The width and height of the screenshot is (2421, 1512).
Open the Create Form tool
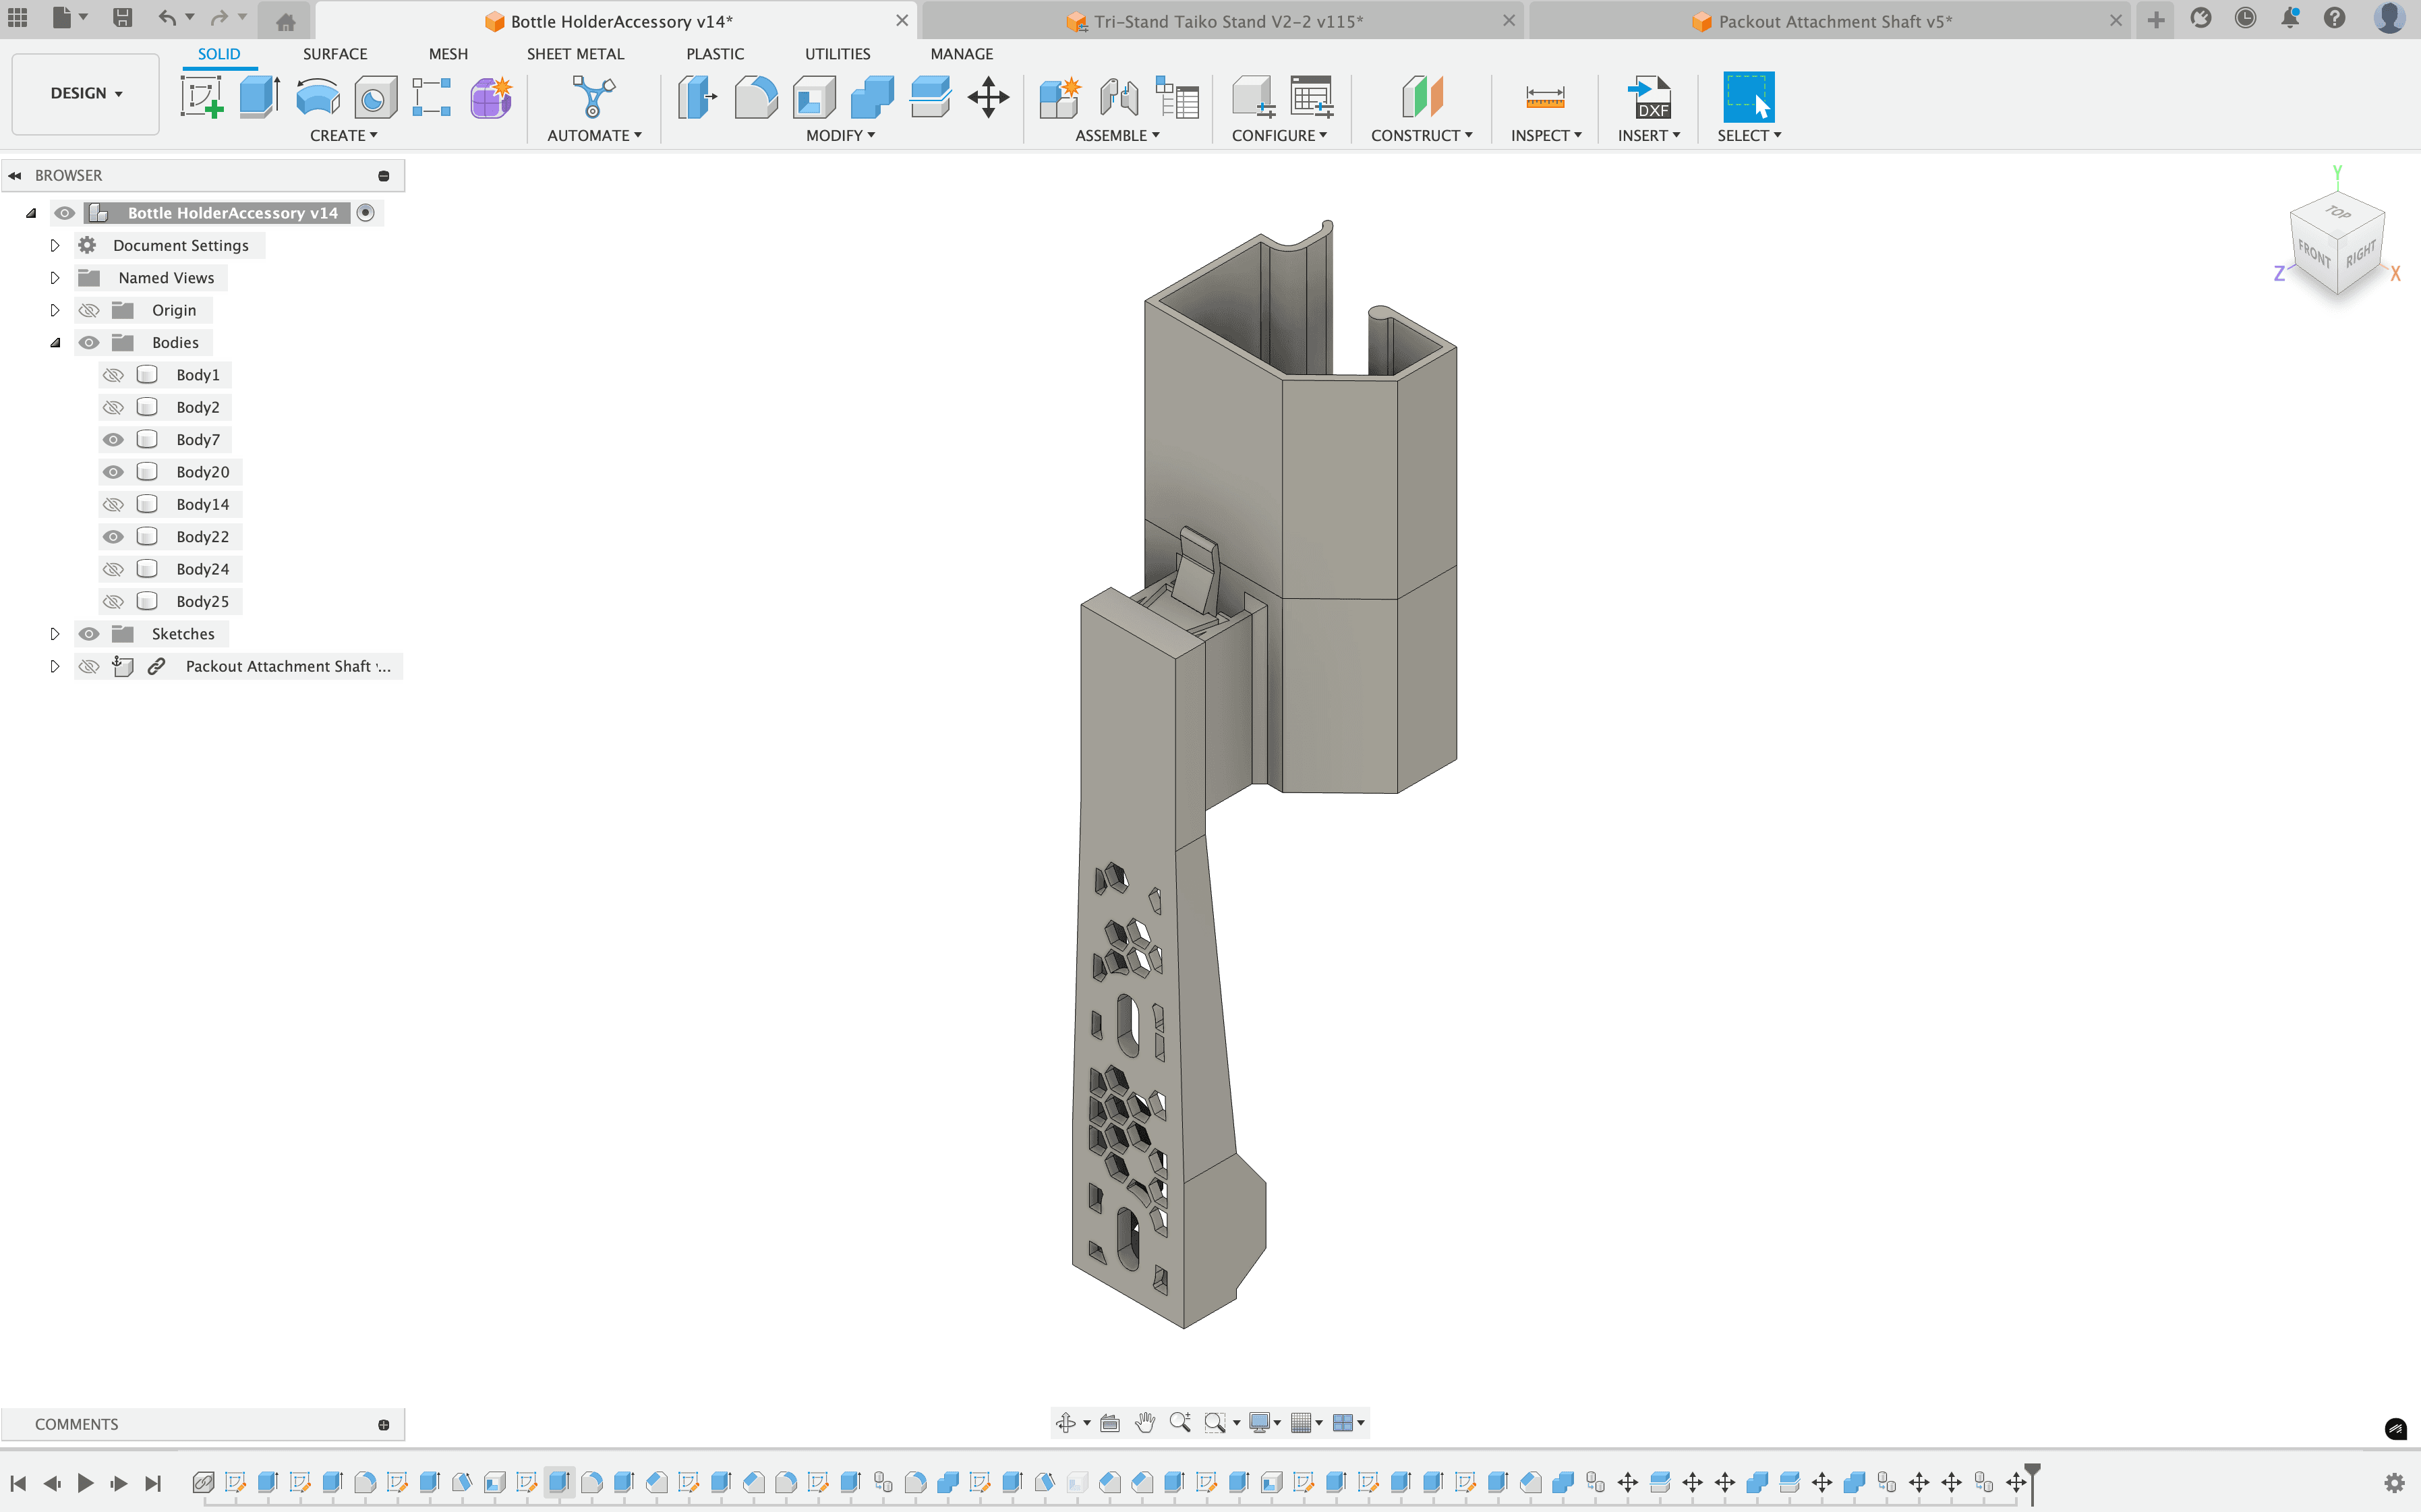pyautogui.click(x=491, y=97)
